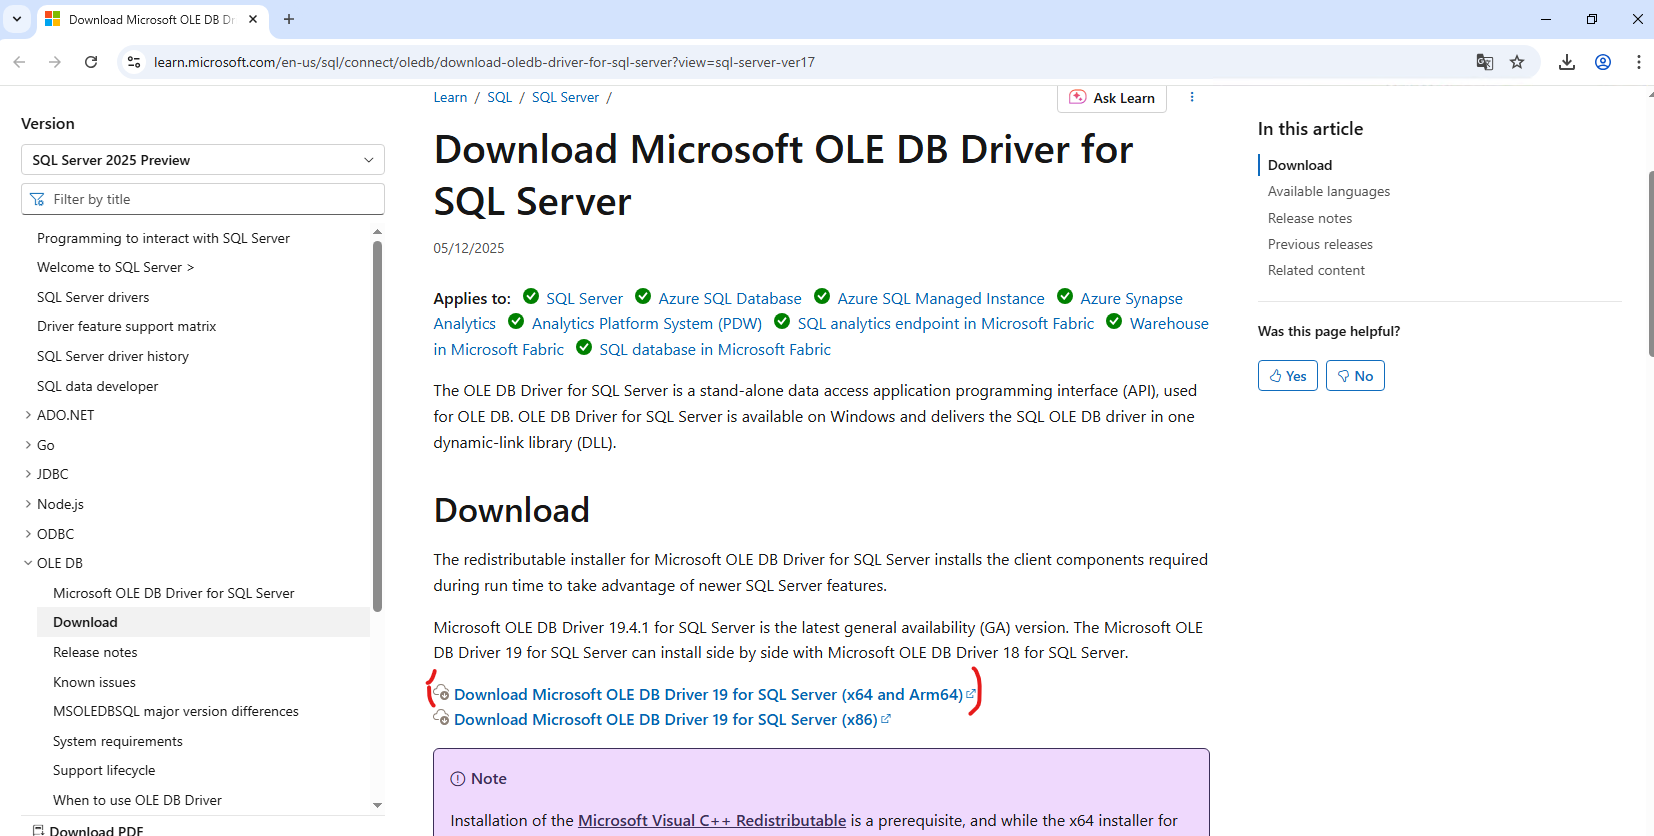
Task: Select Release notes in the sidebar
Action: click(x=95, y=652)
